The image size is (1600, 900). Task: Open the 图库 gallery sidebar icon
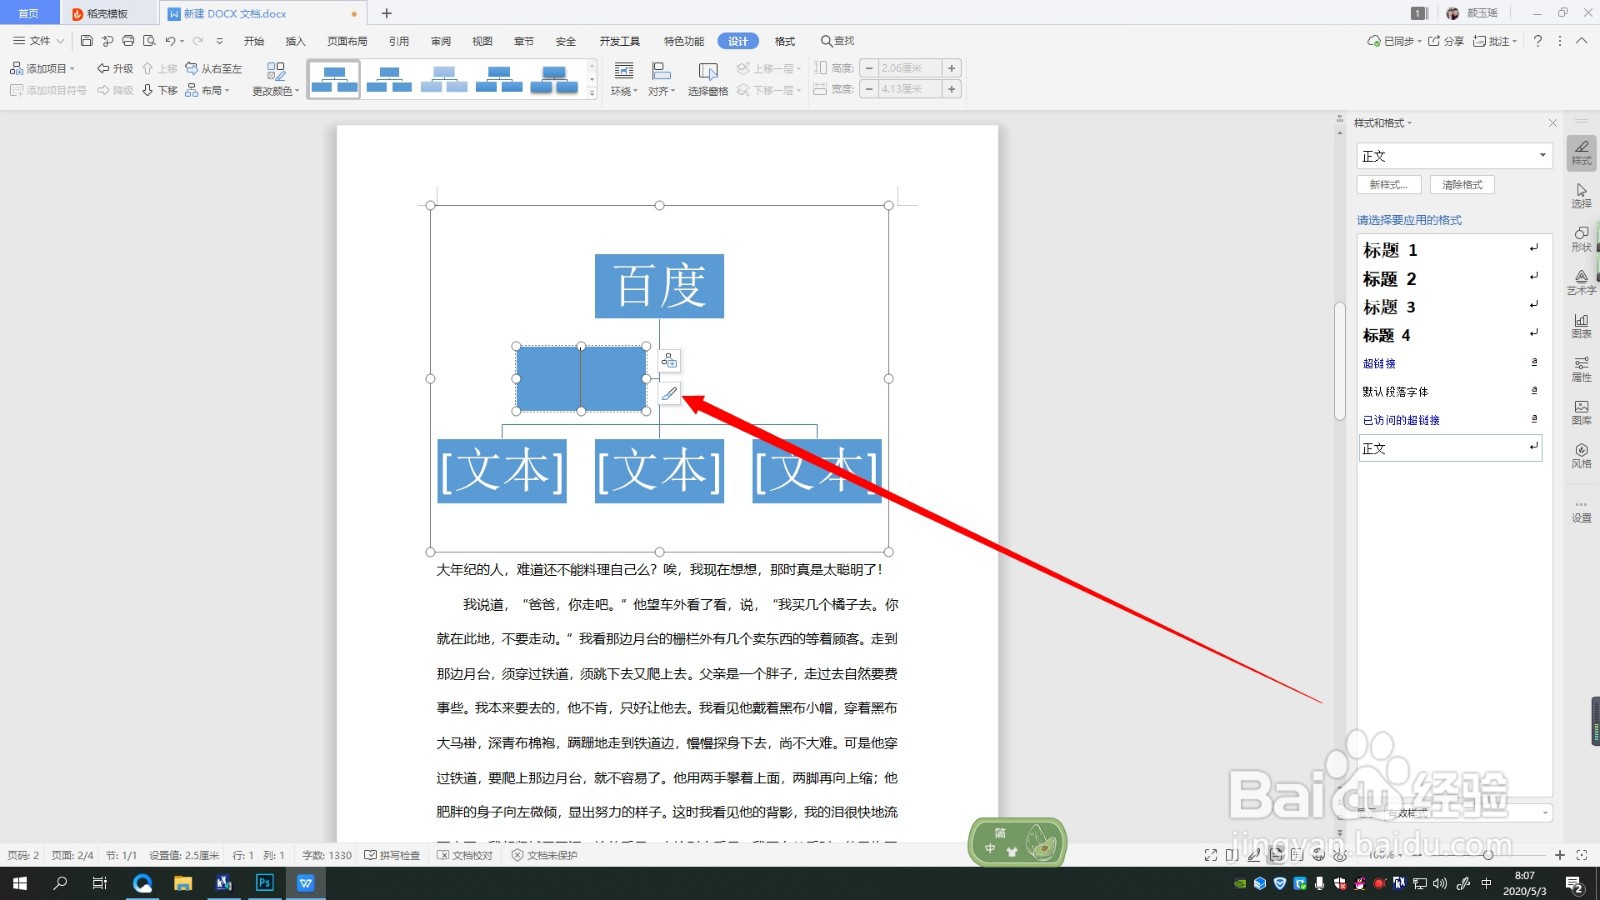[1581, 412]
